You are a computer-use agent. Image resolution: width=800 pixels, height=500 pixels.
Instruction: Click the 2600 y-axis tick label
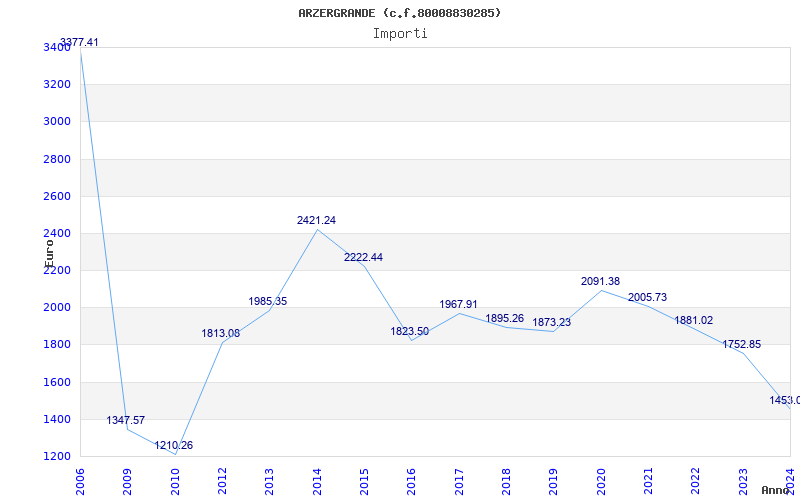tap(57, 196)
